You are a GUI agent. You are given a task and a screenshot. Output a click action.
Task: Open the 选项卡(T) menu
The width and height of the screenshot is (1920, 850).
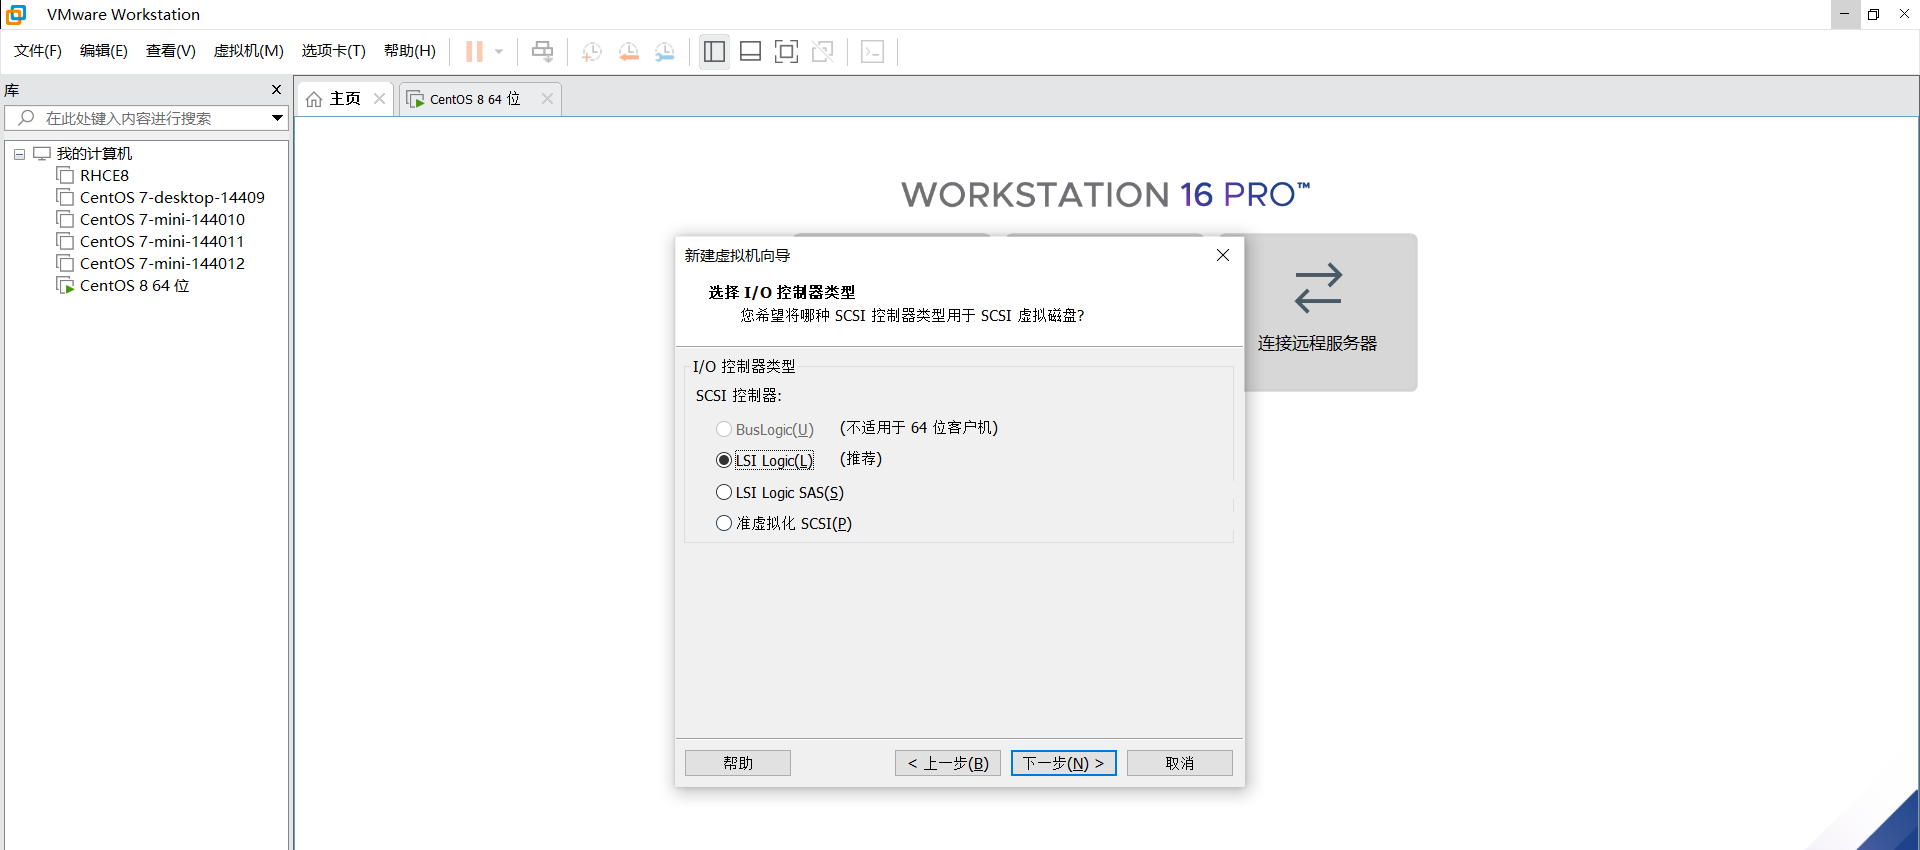coord(334,51)
